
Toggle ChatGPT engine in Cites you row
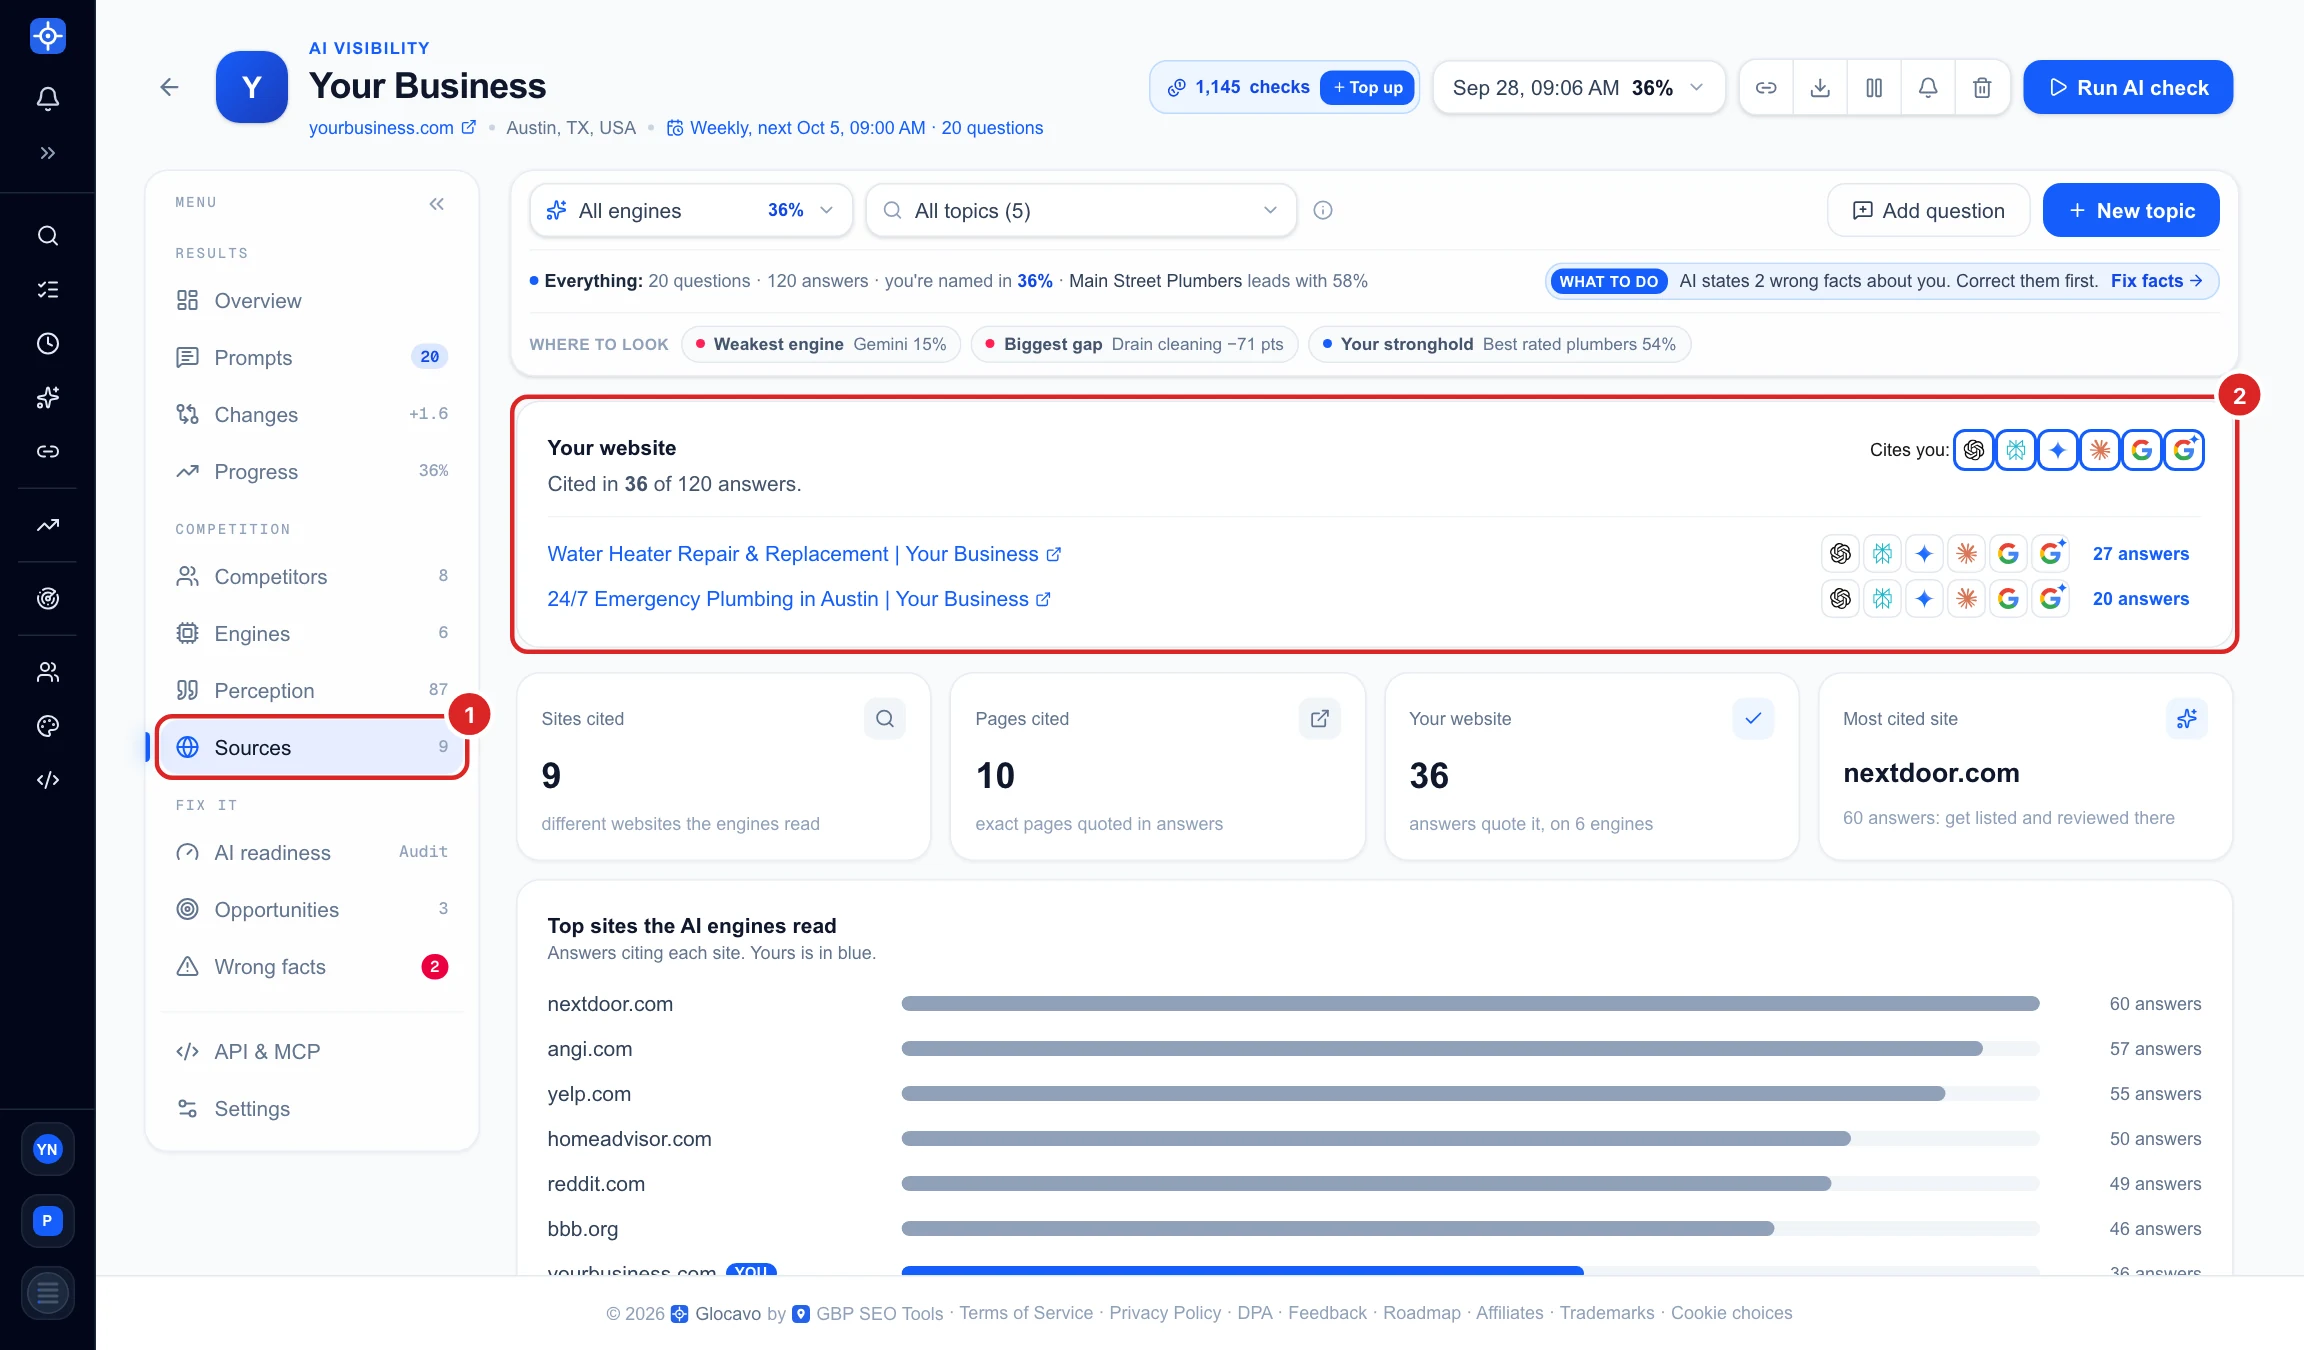(1974, 450)
